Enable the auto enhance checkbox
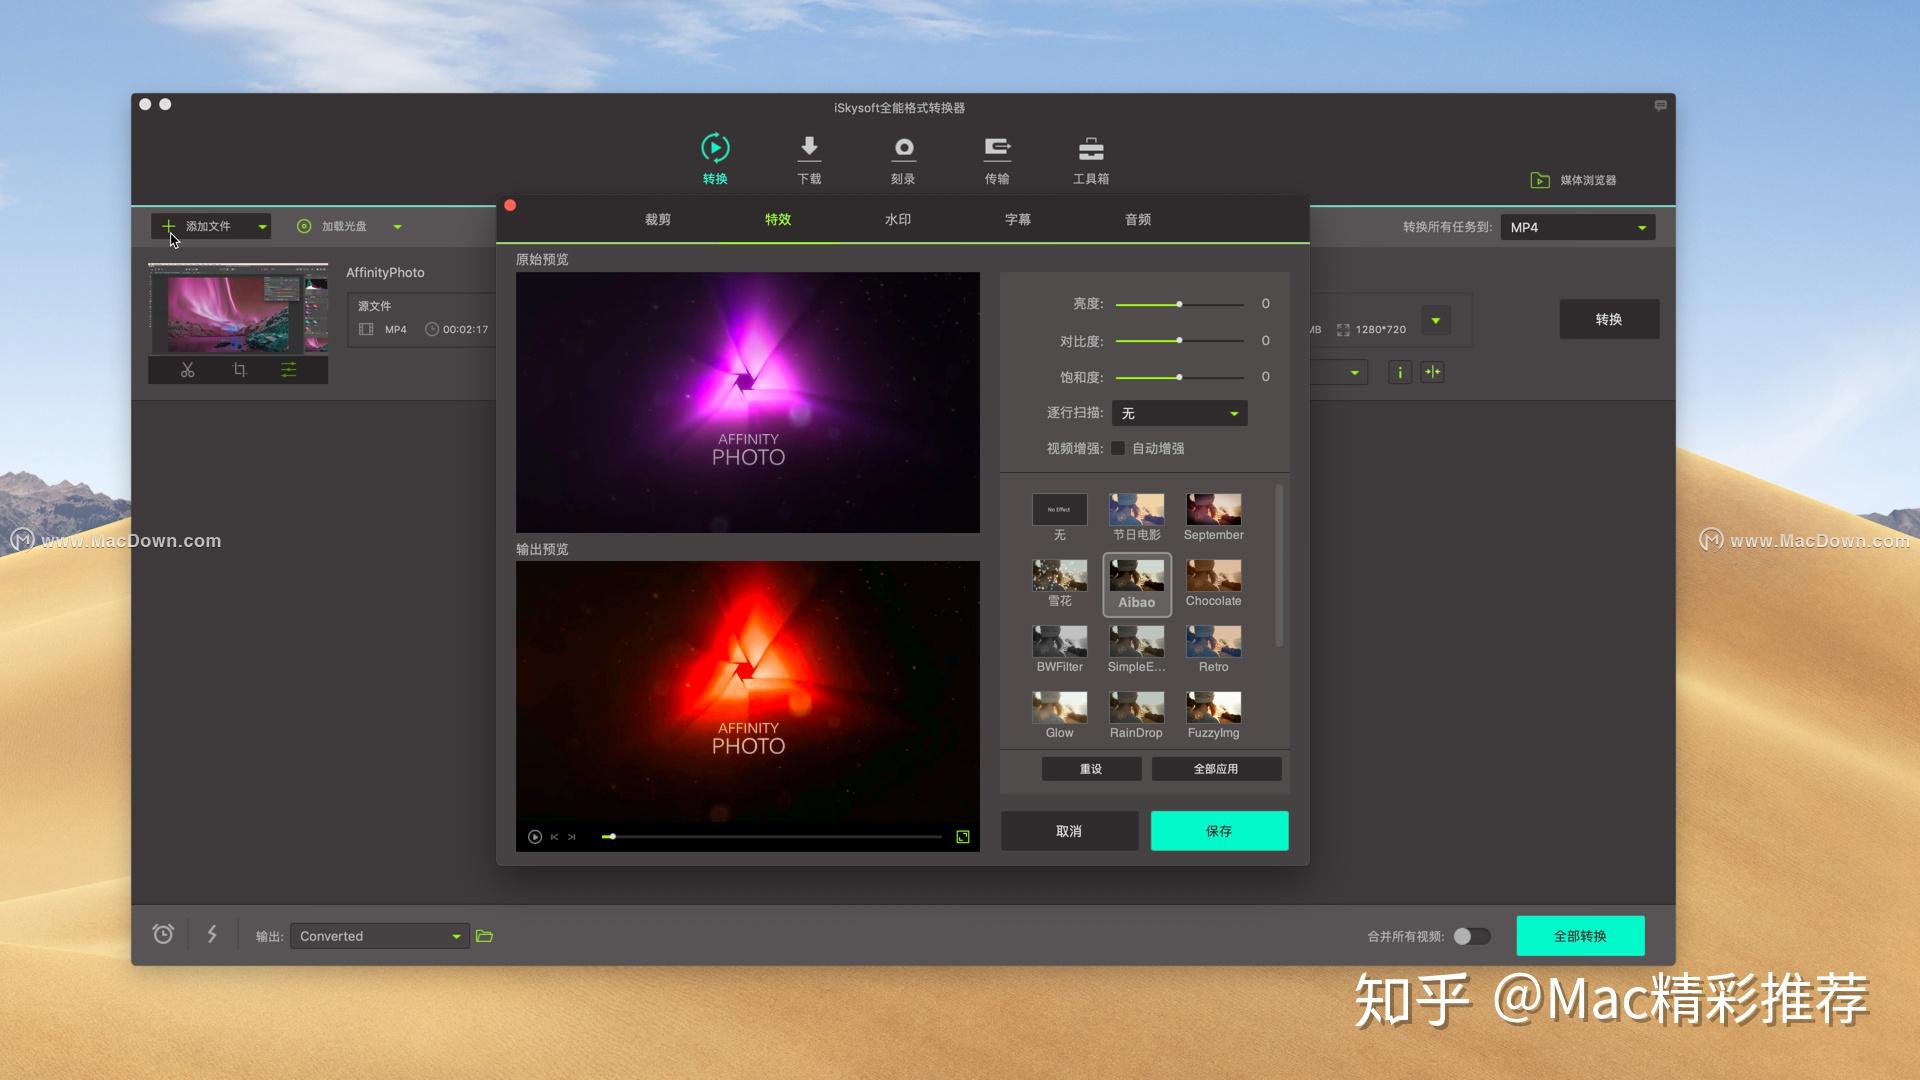Image resolution: width=1920 pixels, height=1080 pixels. (x=1118, y=448)
